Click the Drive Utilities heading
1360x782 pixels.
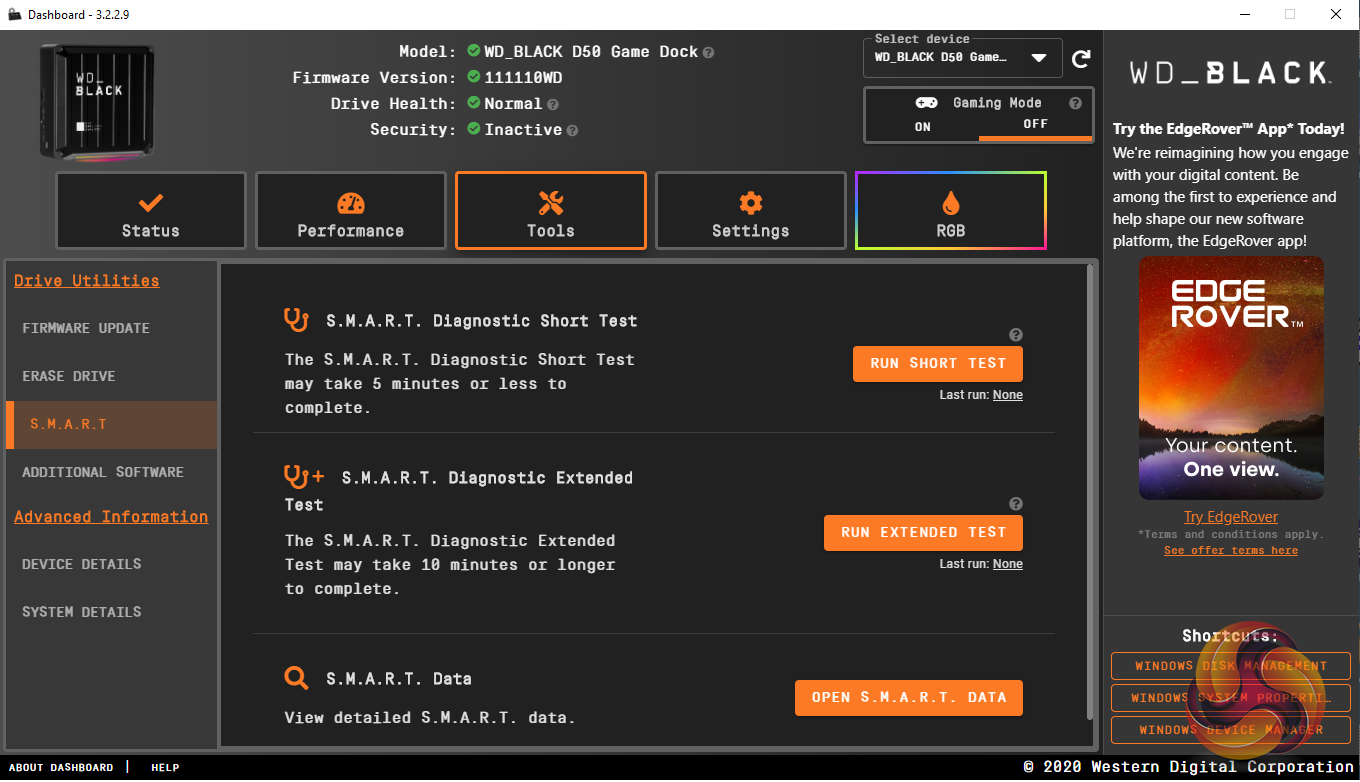86,281
